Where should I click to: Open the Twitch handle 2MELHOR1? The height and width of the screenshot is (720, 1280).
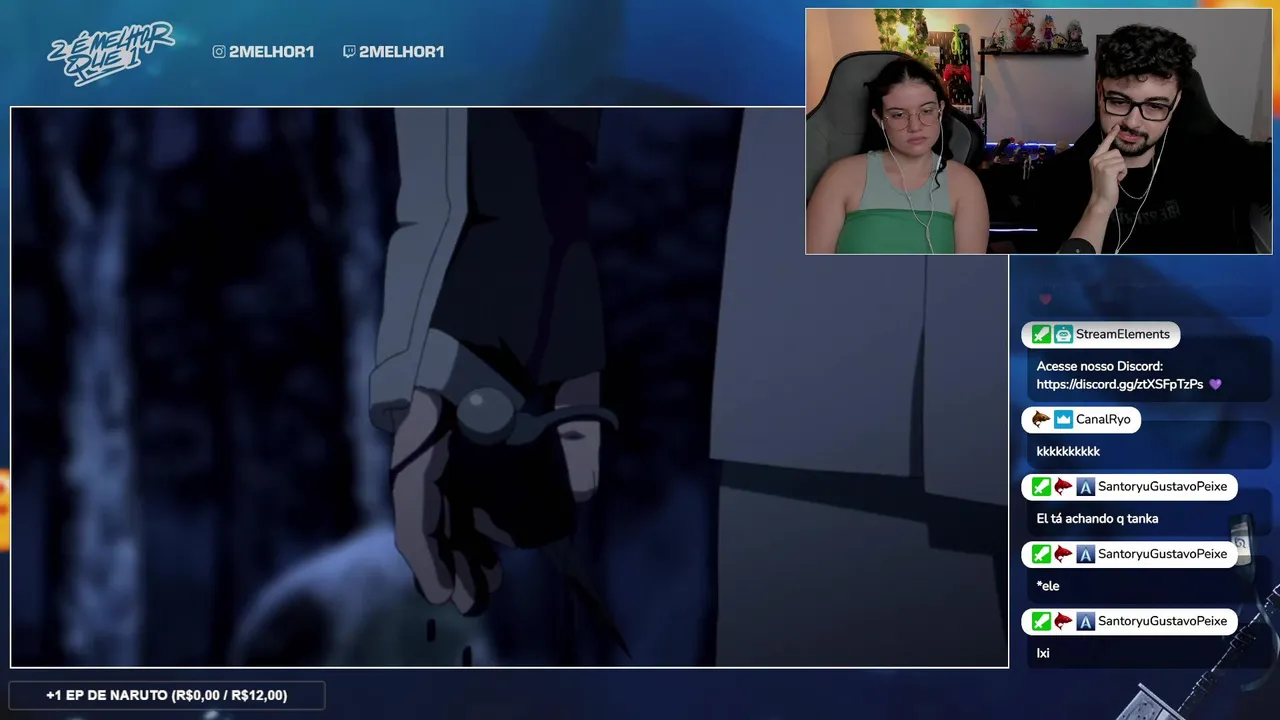401,52
